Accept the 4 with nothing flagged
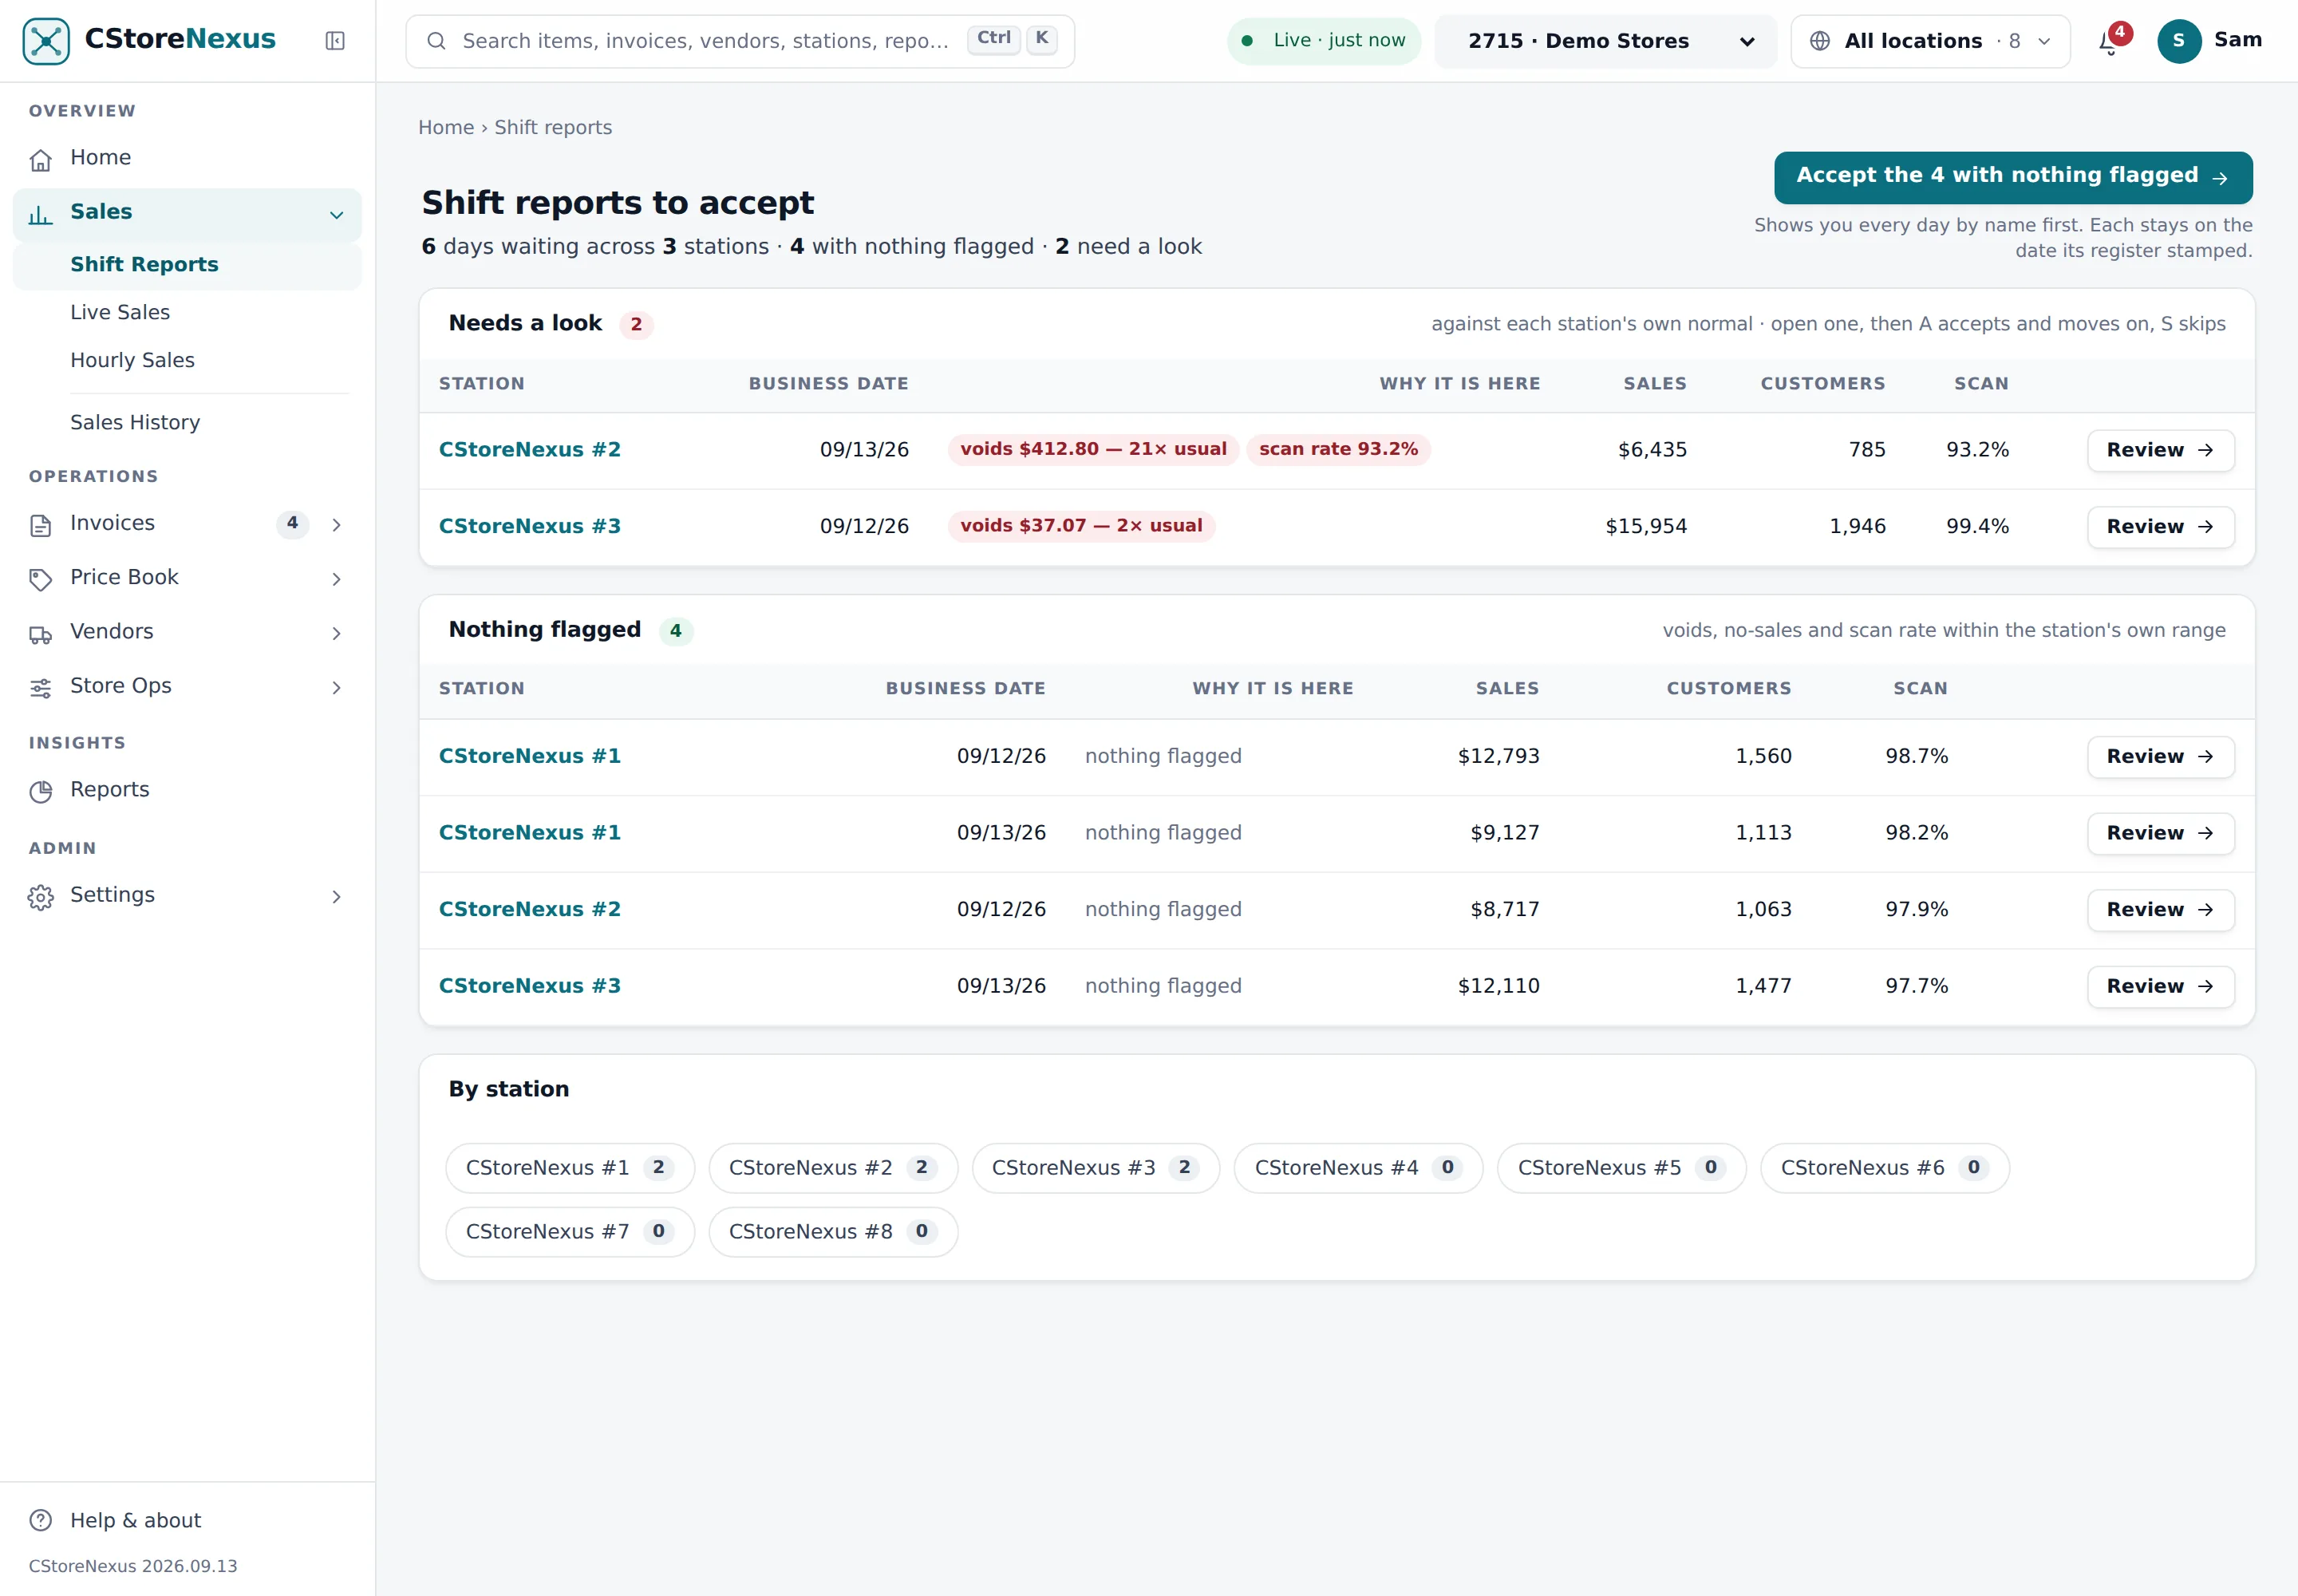Screen dimensions: 2298x1596 tap(2013, 177)
